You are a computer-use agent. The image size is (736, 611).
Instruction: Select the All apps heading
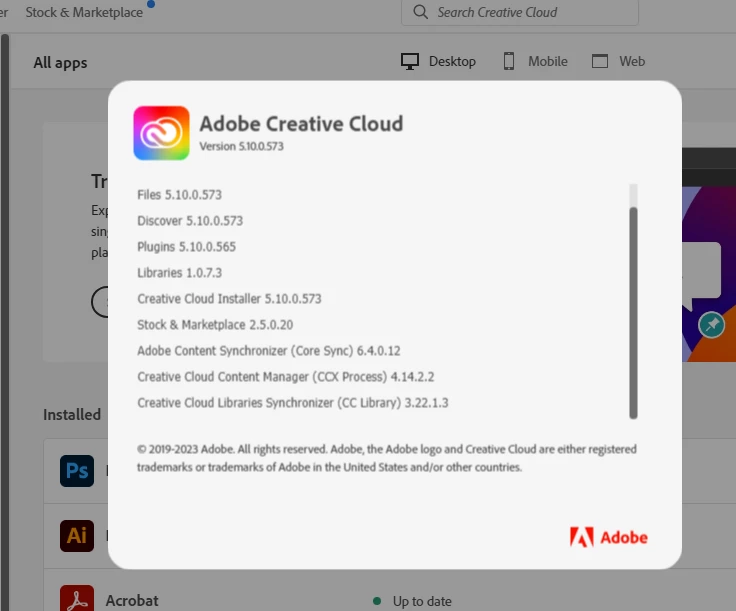(x=60, y=62)
